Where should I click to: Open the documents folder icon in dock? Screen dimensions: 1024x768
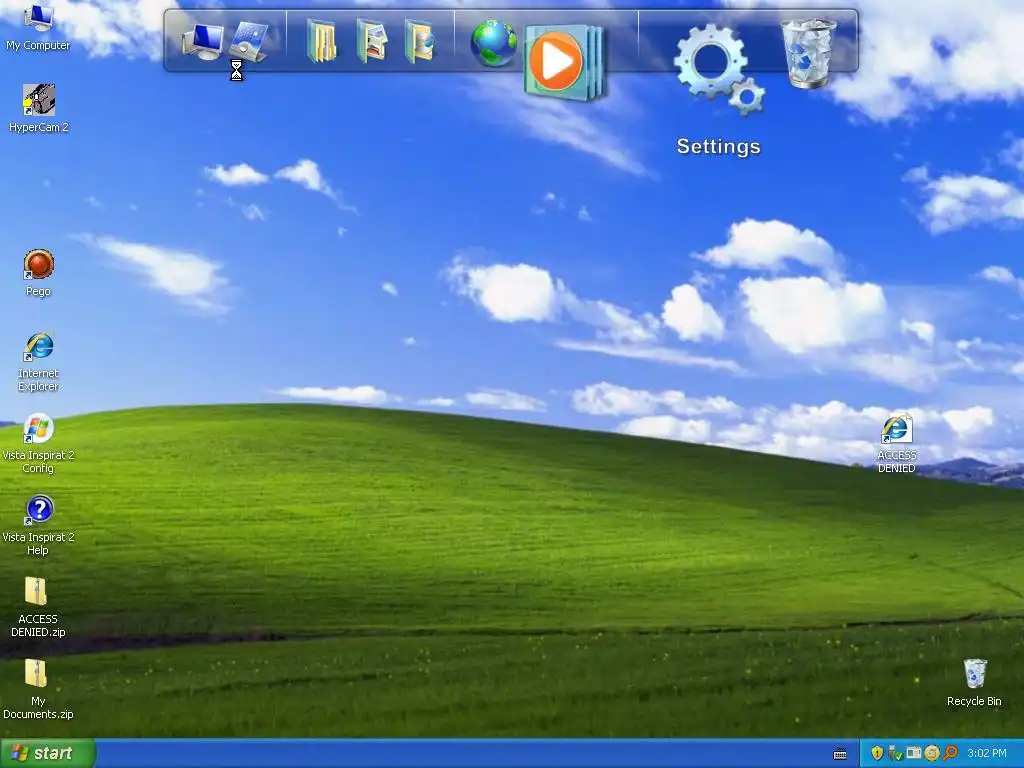click(x=321, y=42)
